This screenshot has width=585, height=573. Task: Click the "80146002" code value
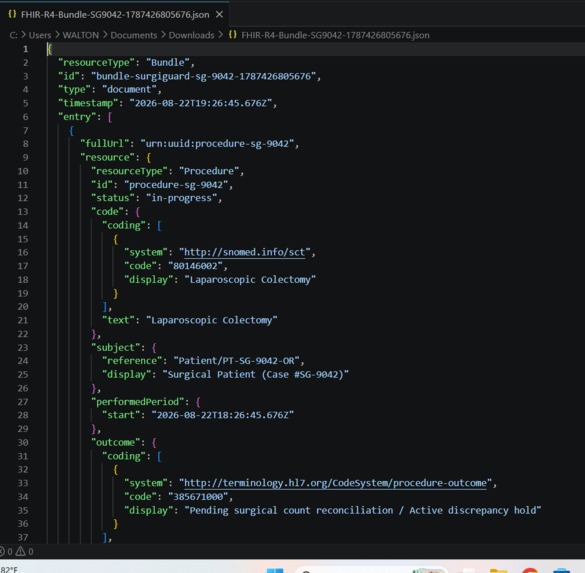click(195, 266)
